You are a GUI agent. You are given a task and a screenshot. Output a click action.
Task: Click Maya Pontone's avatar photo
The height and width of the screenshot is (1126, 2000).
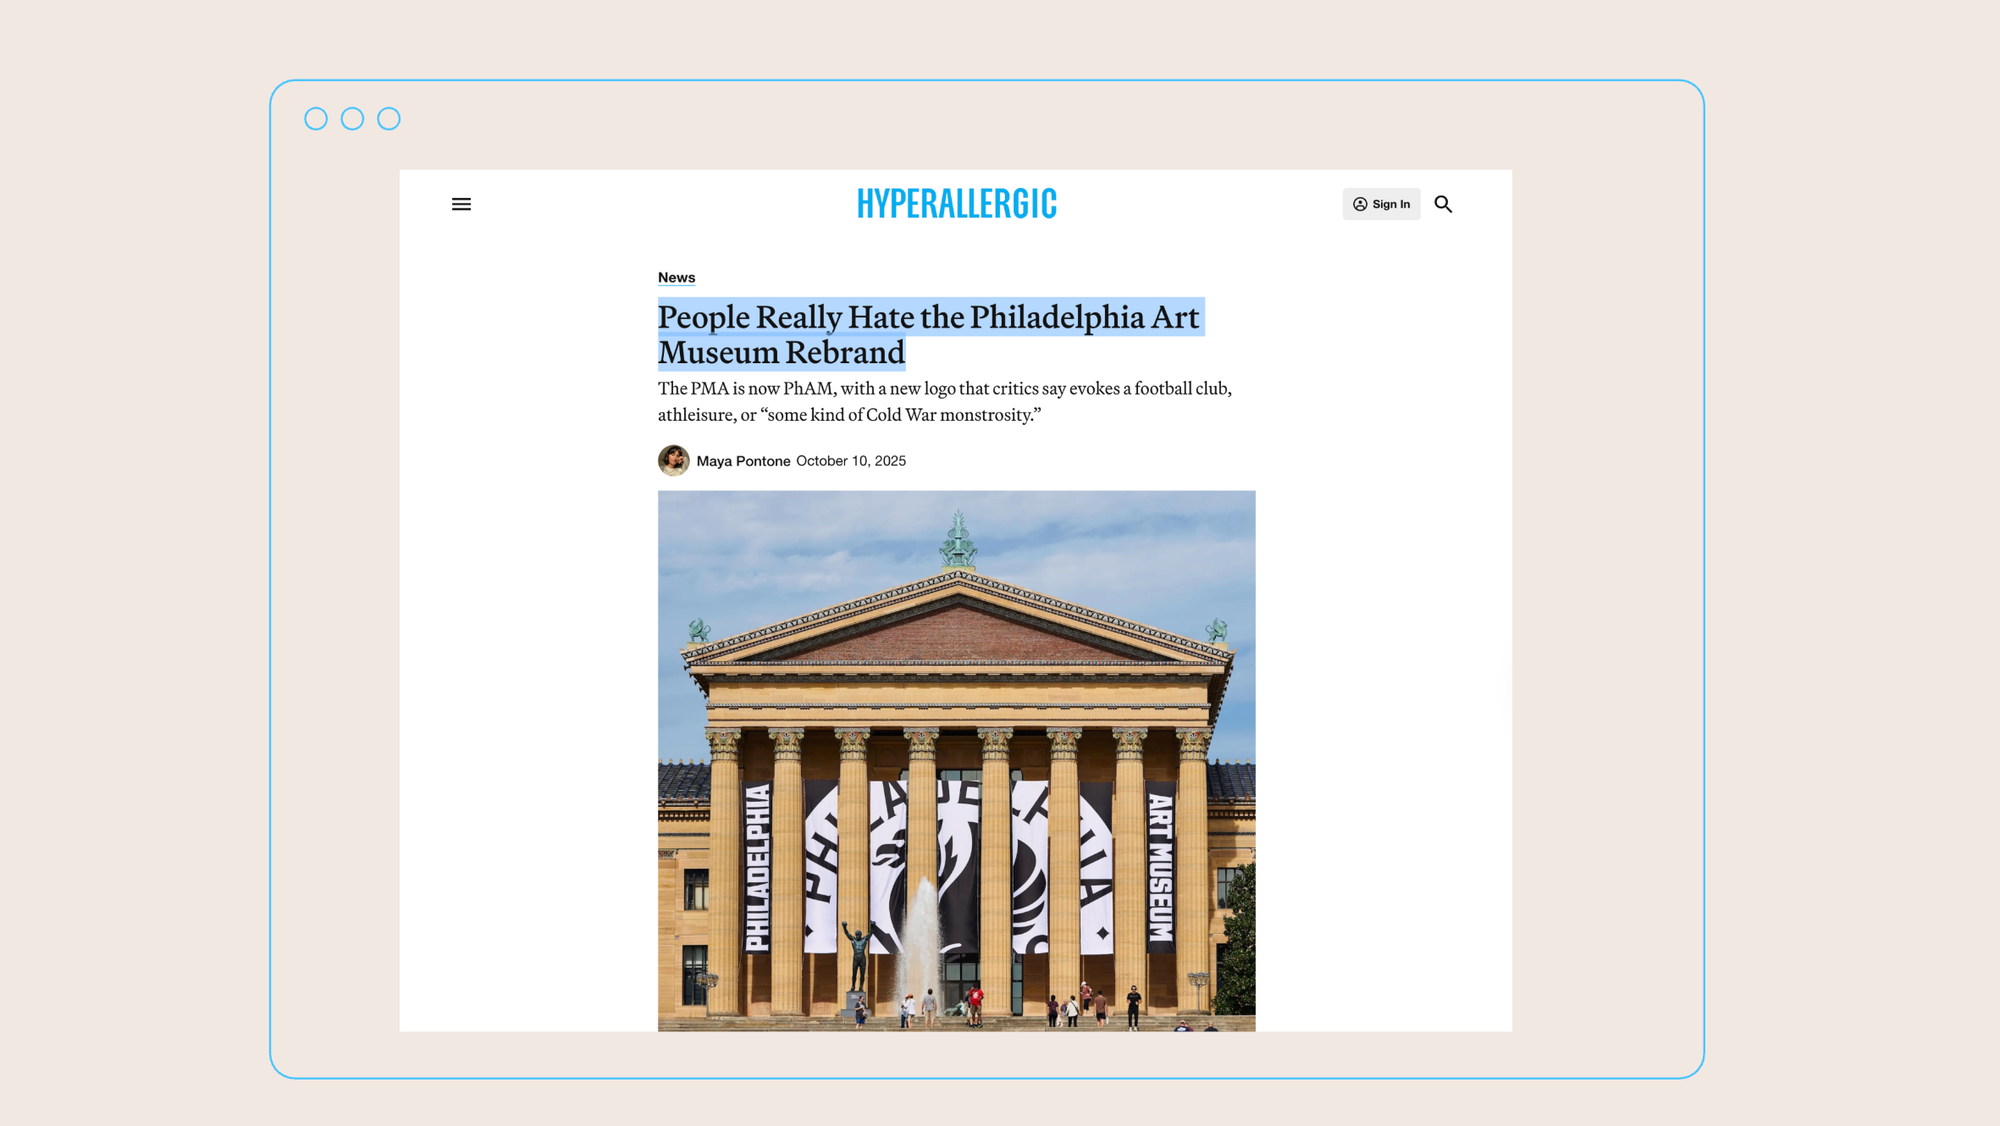tap(673, 461)
